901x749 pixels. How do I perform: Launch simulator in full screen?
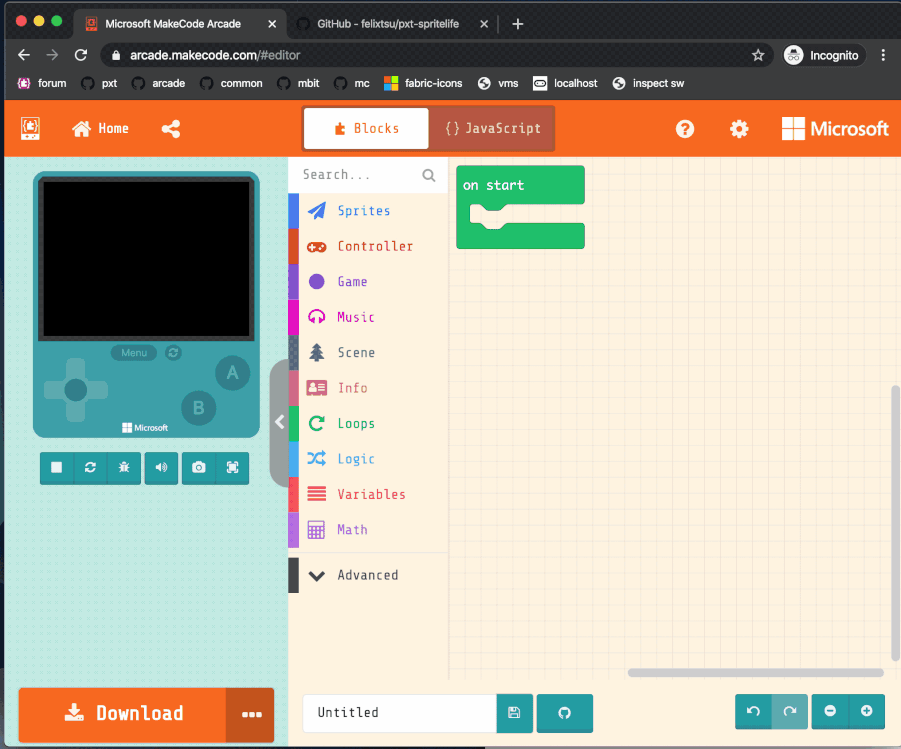[x=233, y=467]
